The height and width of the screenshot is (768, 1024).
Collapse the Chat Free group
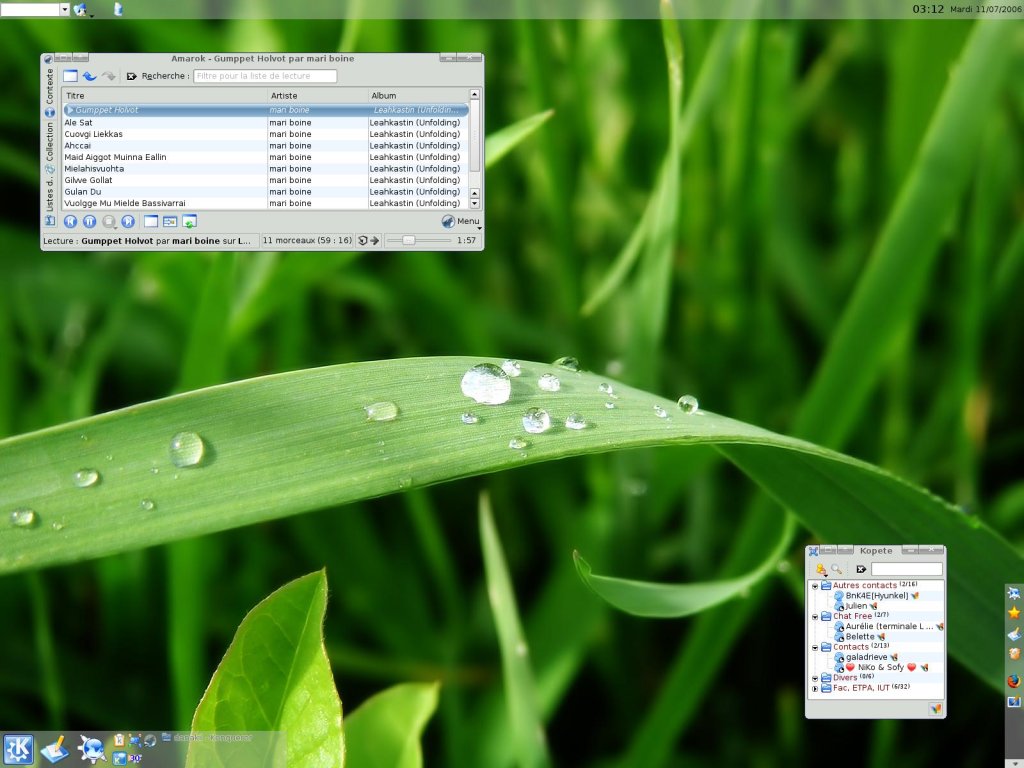(x=815, y=616)
